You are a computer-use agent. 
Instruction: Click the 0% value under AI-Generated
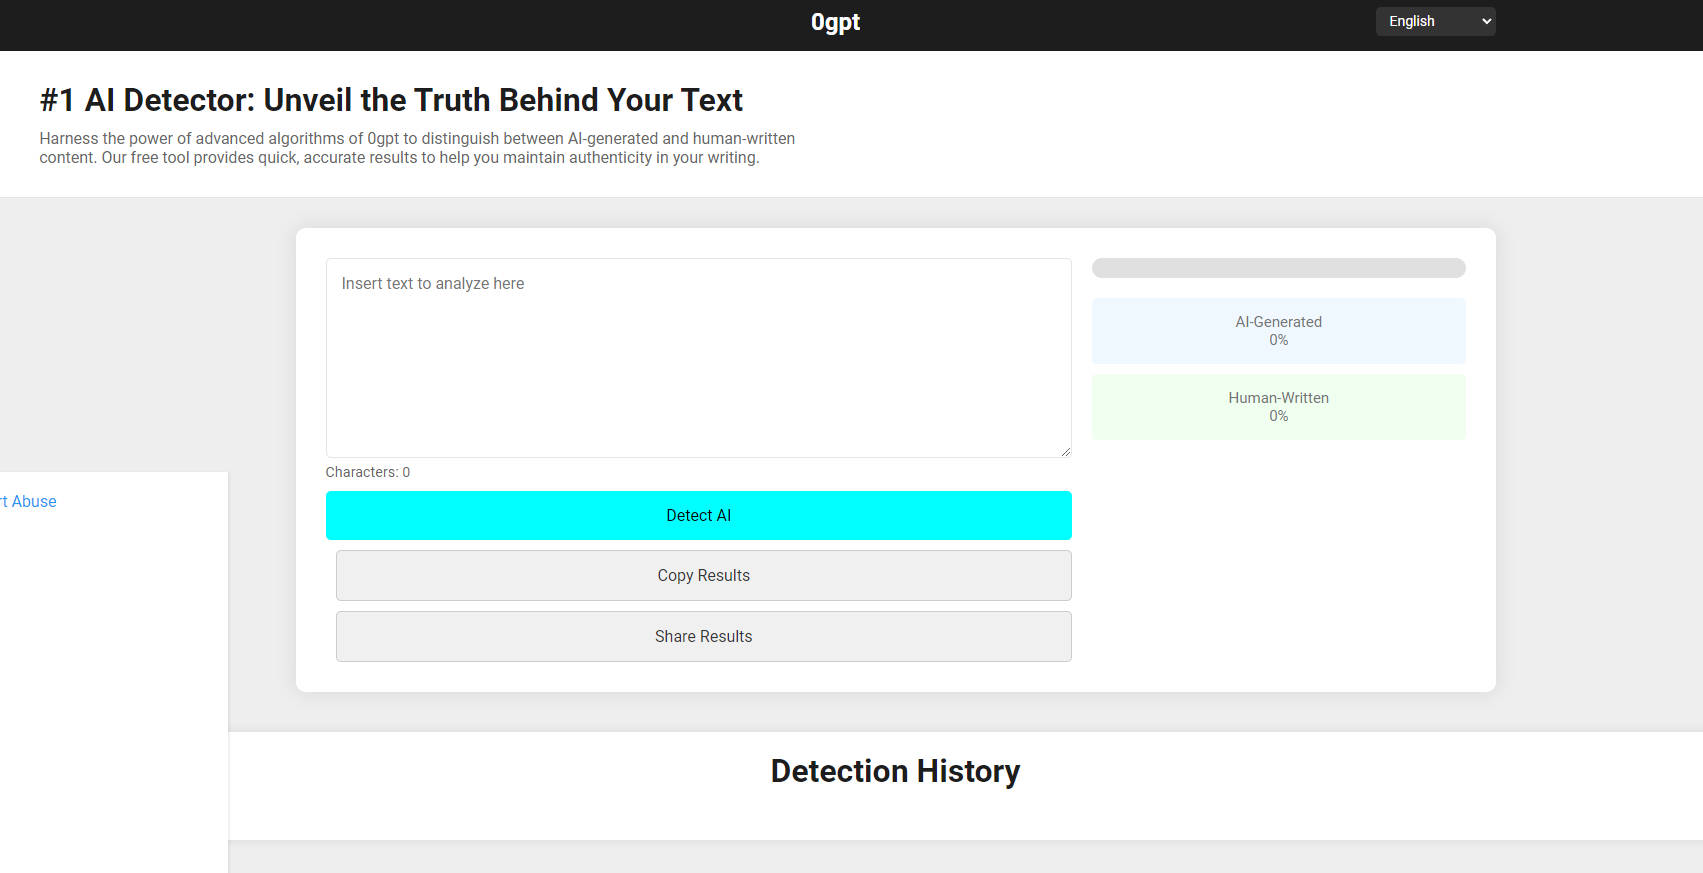pos(1278,340)
